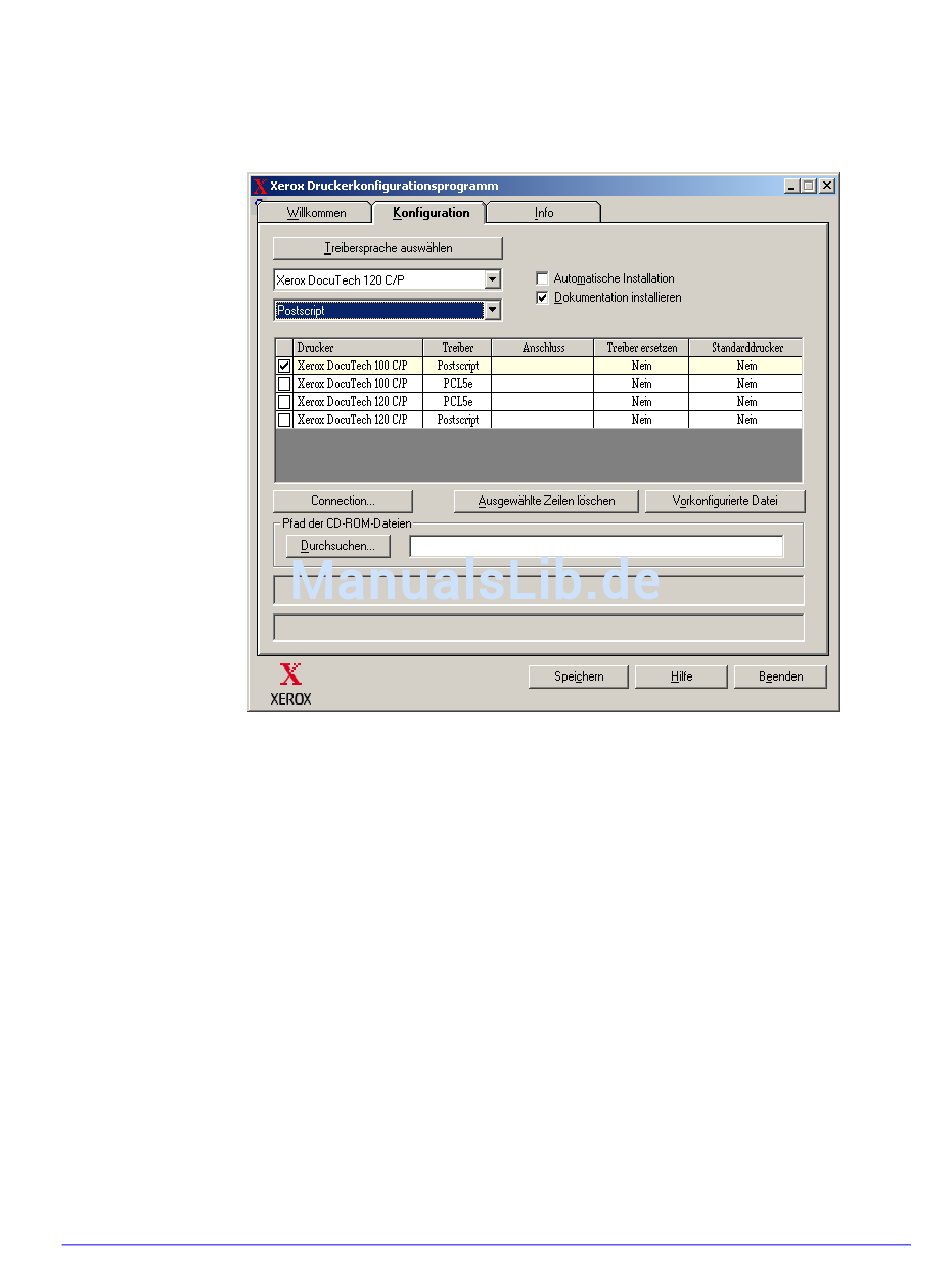Click Ausgewählte Zeilen löschen button
The height and width of the screenshot is (1266, 950).
click(x=546, y=501)
